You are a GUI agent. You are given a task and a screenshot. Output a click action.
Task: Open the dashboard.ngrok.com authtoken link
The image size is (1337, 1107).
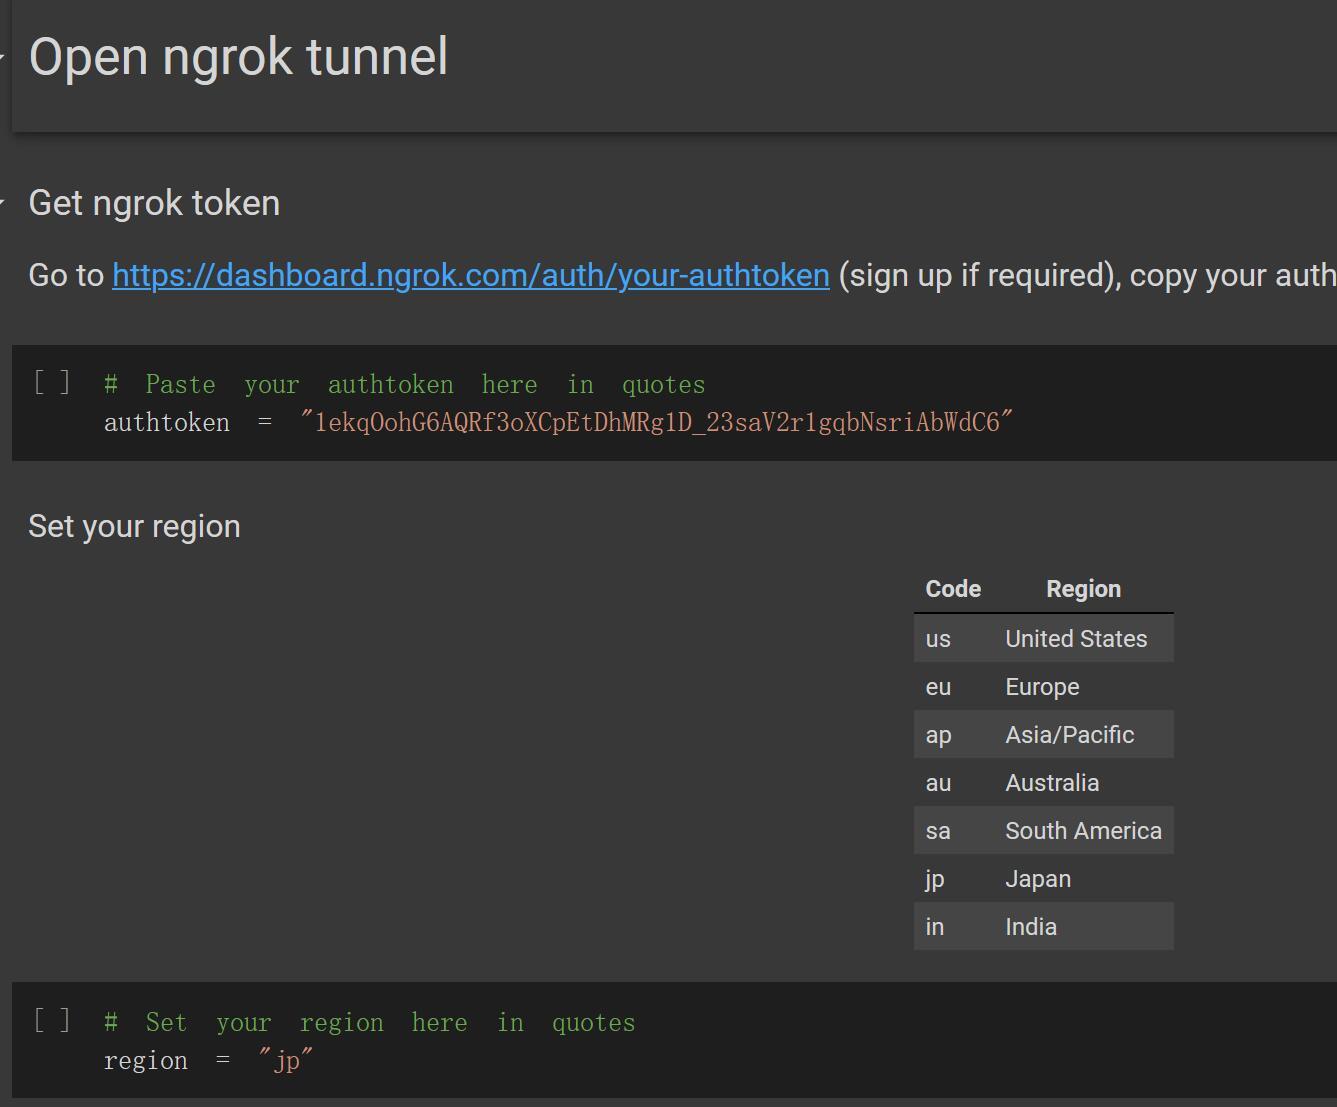[471, 275]
